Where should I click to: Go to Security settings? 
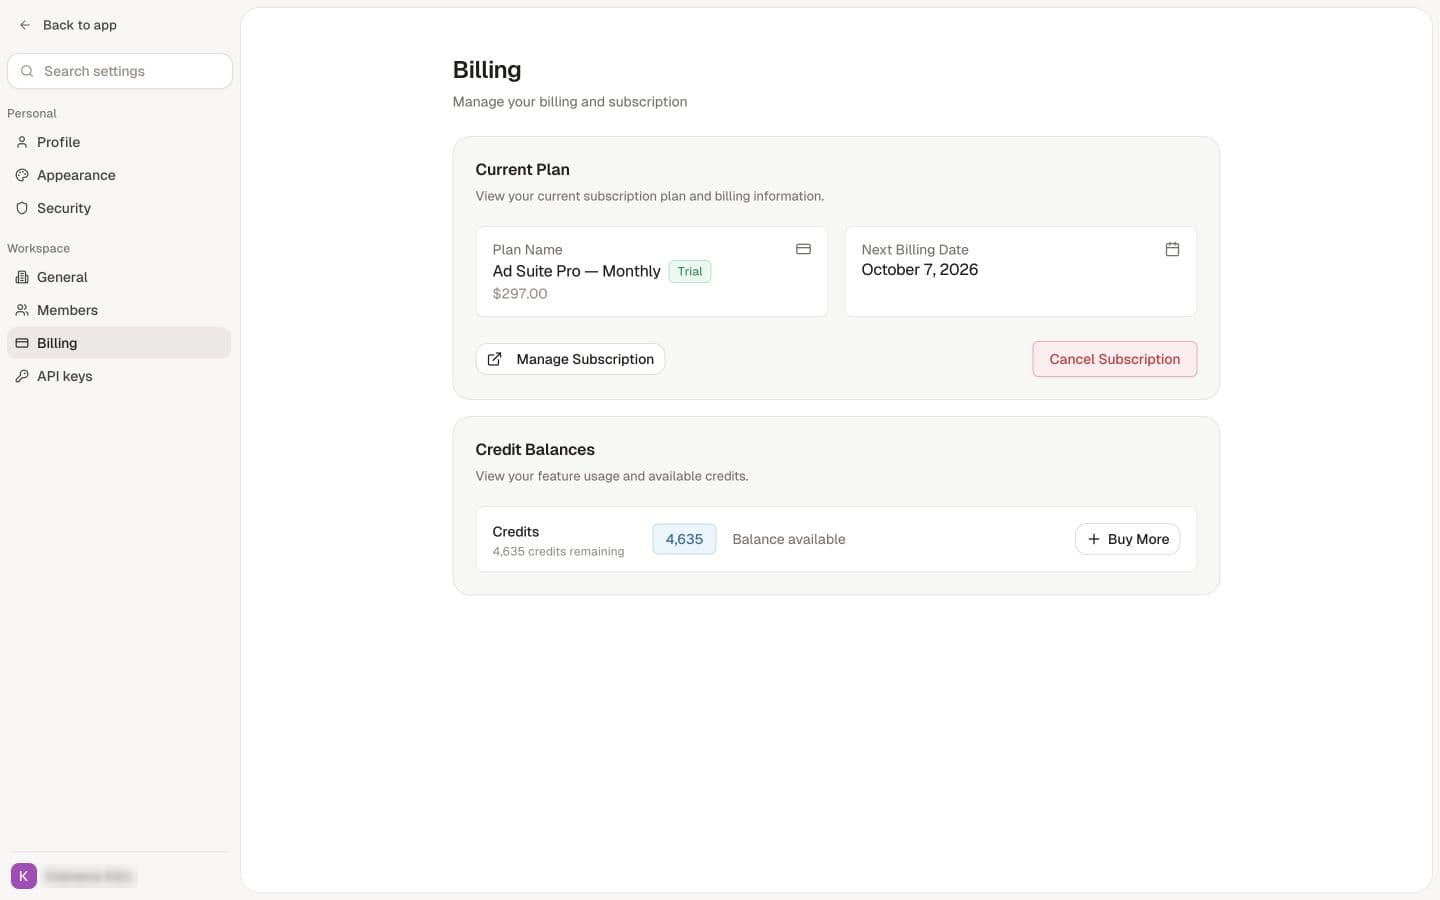[119, 208]
